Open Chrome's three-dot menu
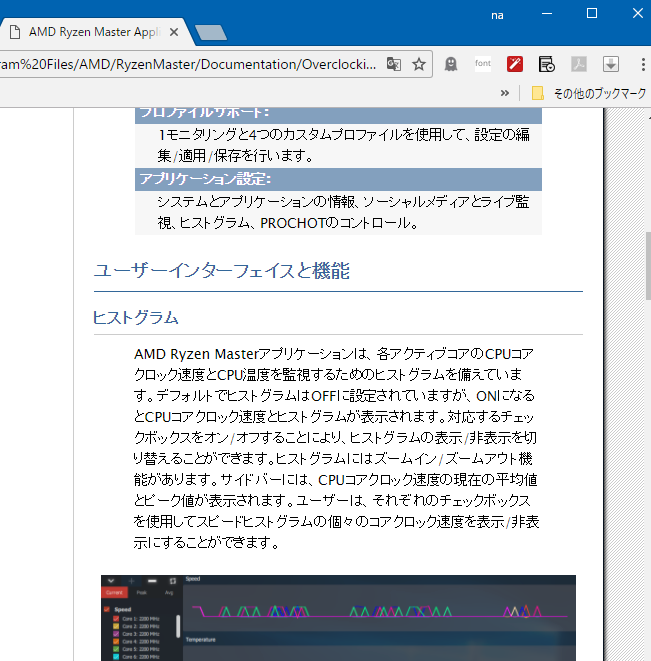651x661 pixels. pos(643,64)
